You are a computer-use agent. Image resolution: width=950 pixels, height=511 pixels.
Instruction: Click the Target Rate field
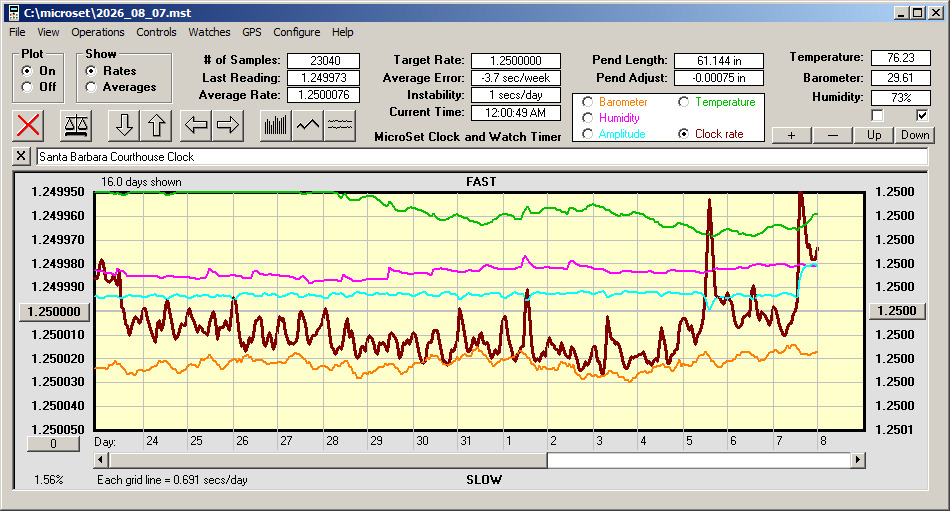(516, 61)
